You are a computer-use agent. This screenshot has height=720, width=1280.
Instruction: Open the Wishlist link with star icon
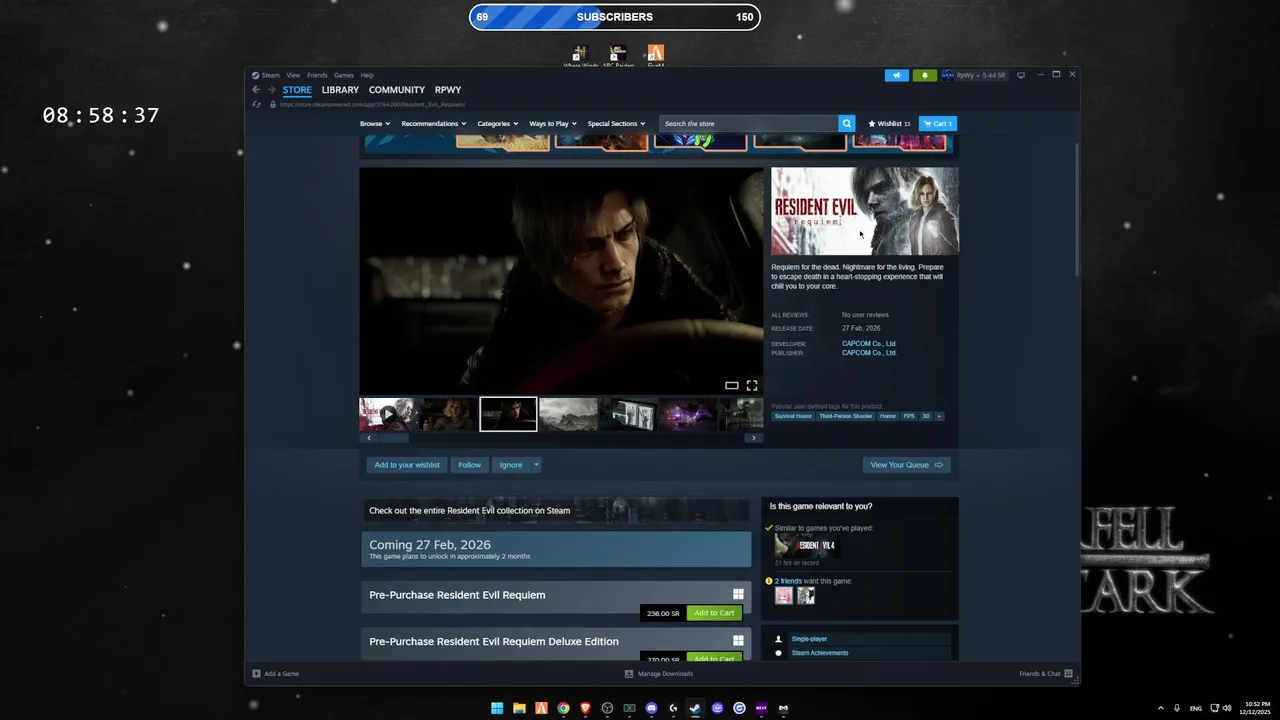tap(889, 124)
